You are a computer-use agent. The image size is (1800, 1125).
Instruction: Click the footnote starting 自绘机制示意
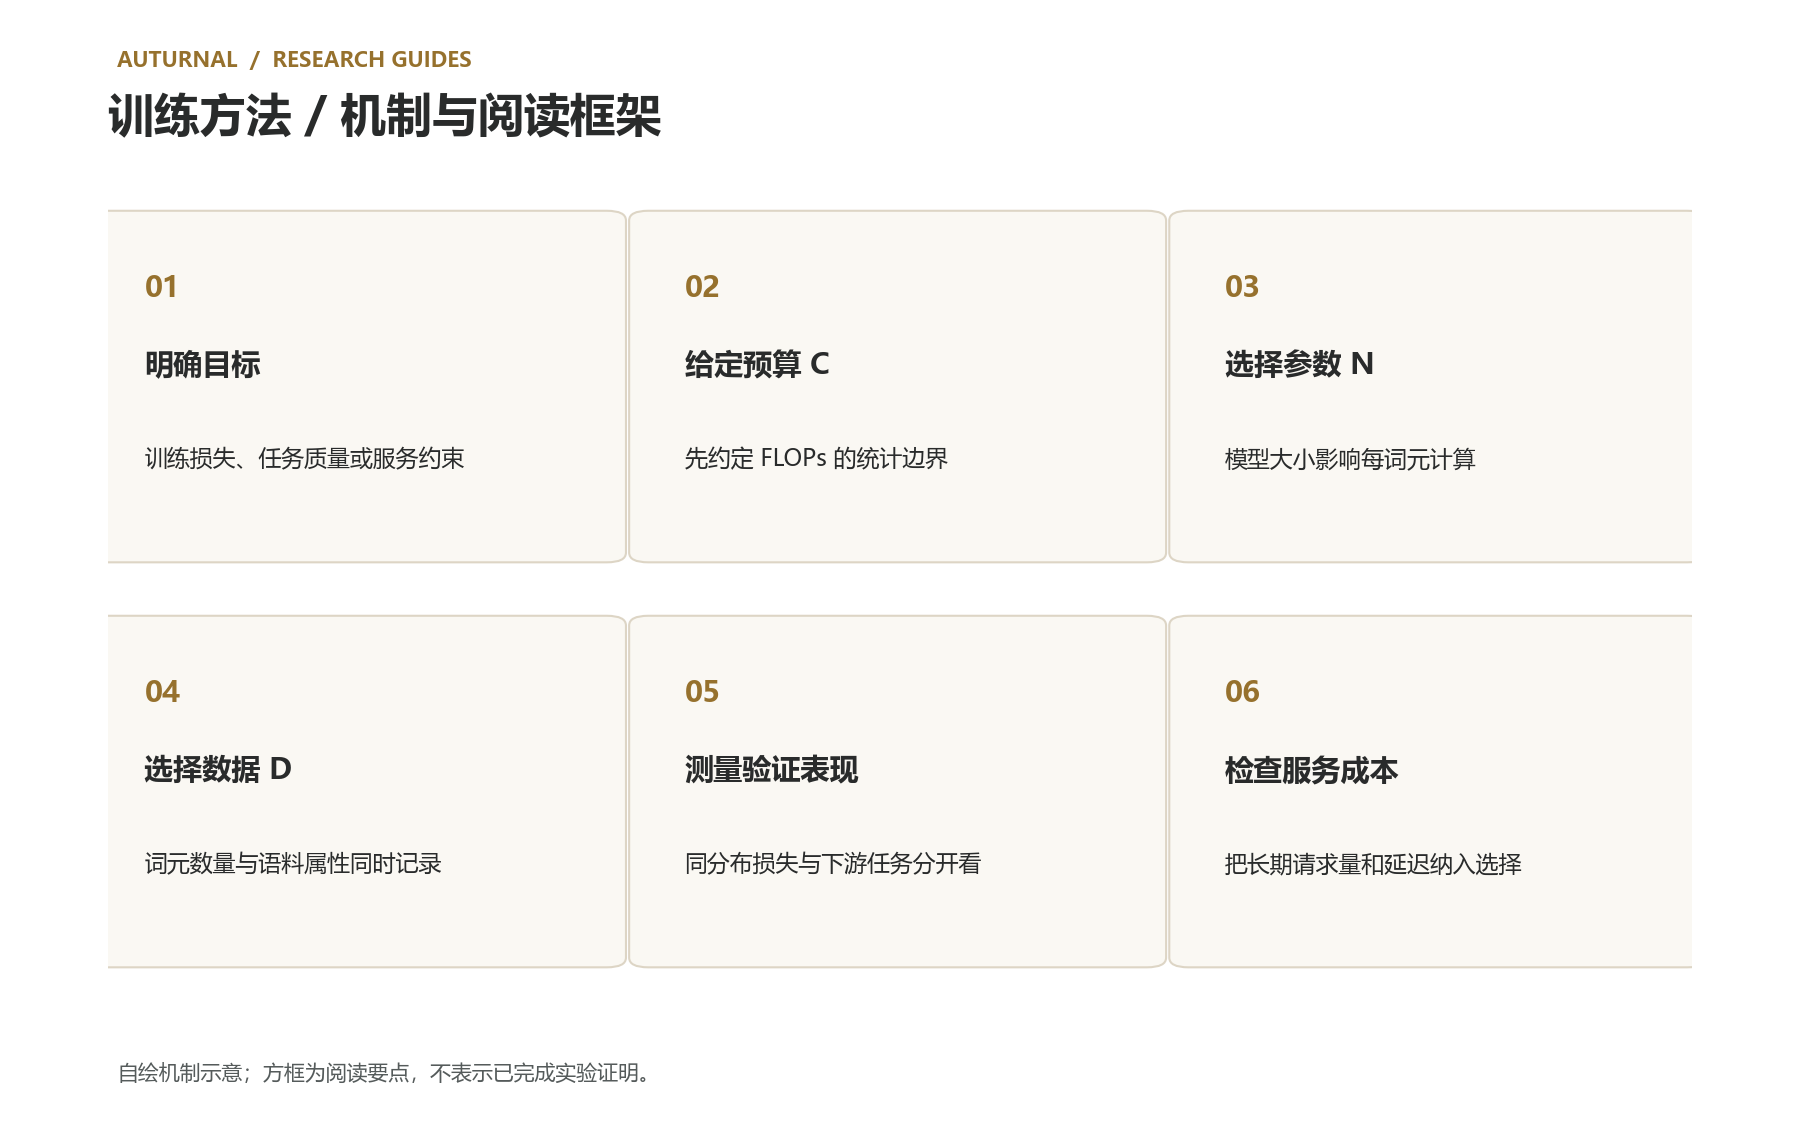[386, 1073]
